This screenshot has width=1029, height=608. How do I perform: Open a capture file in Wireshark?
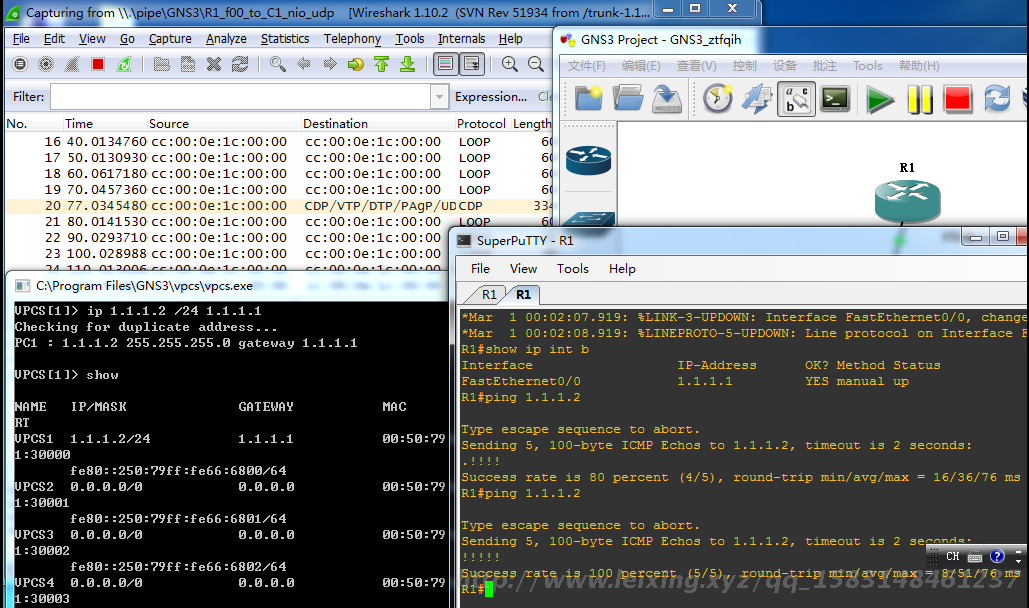[161, 64]
